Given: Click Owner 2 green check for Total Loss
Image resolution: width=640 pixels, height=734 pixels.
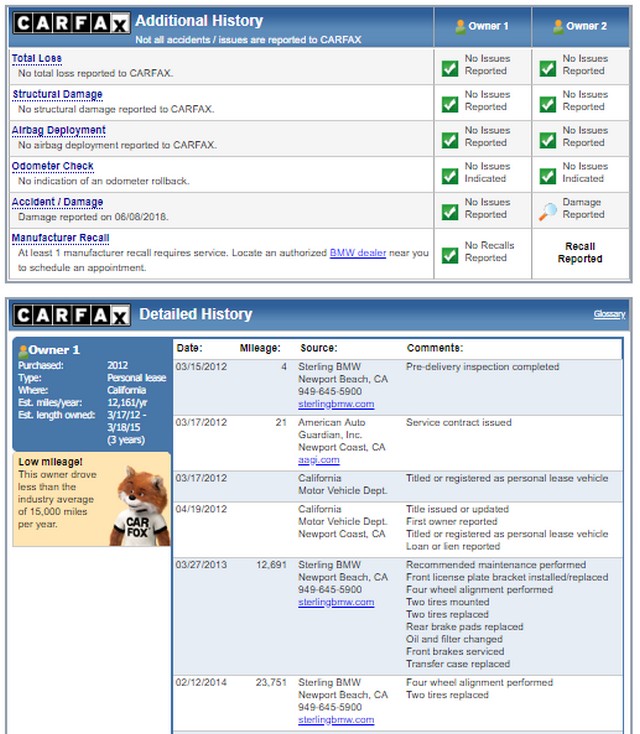Looking at the screenshot, I should coord(548,68).
